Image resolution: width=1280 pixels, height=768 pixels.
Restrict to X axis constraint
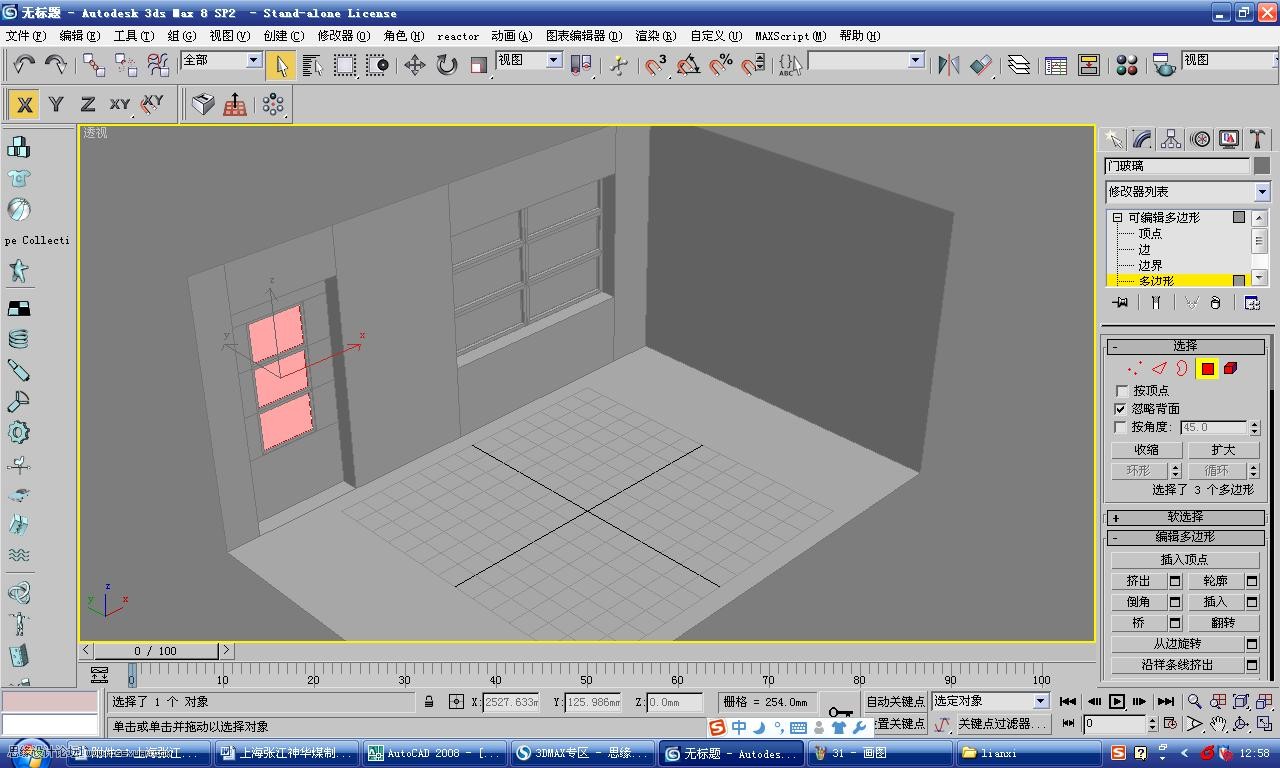[24, 104]
